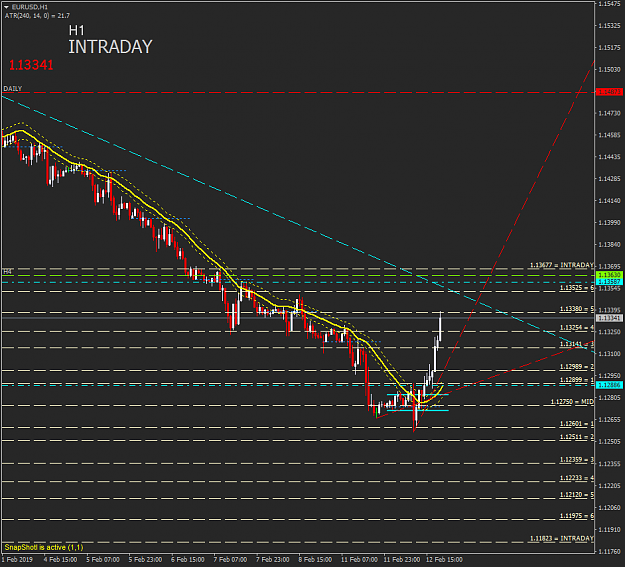The width and height of the screenshot is (625, 567).
Task: Select the 1.12511 = 2 level label
Action: click(x=577, y=437)
